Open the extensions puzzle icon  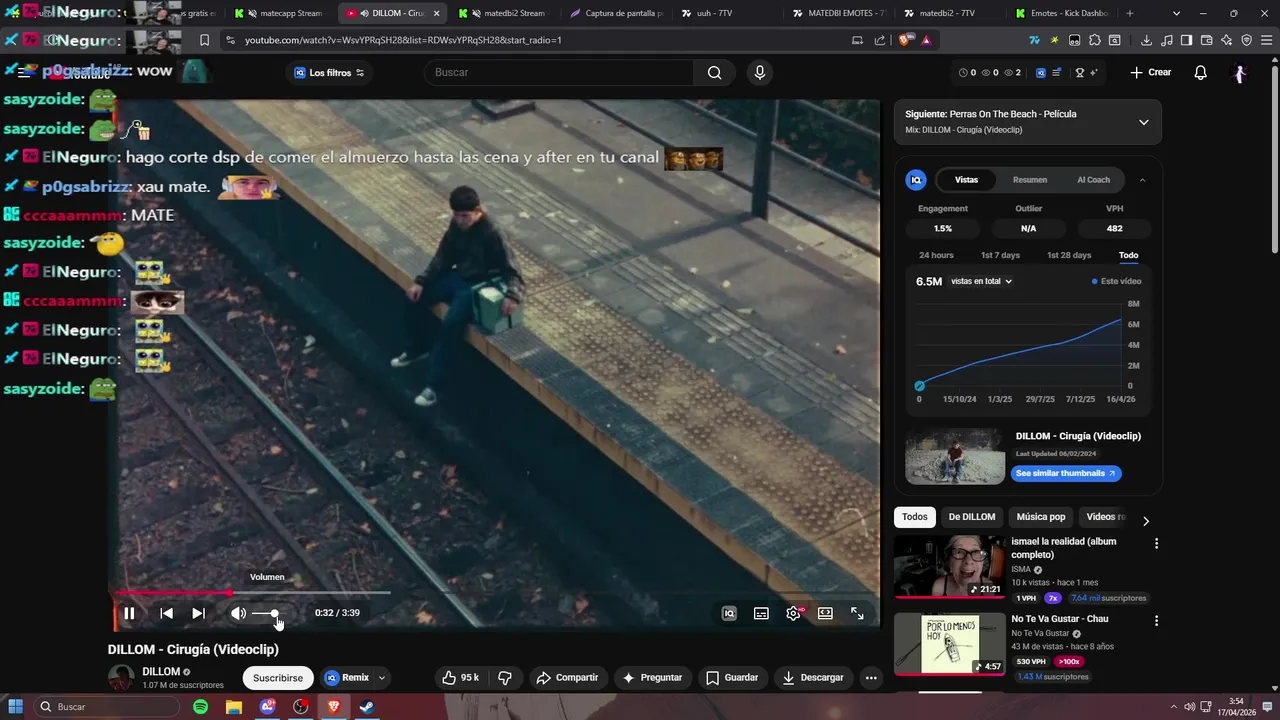click(x=1095, y=40)
